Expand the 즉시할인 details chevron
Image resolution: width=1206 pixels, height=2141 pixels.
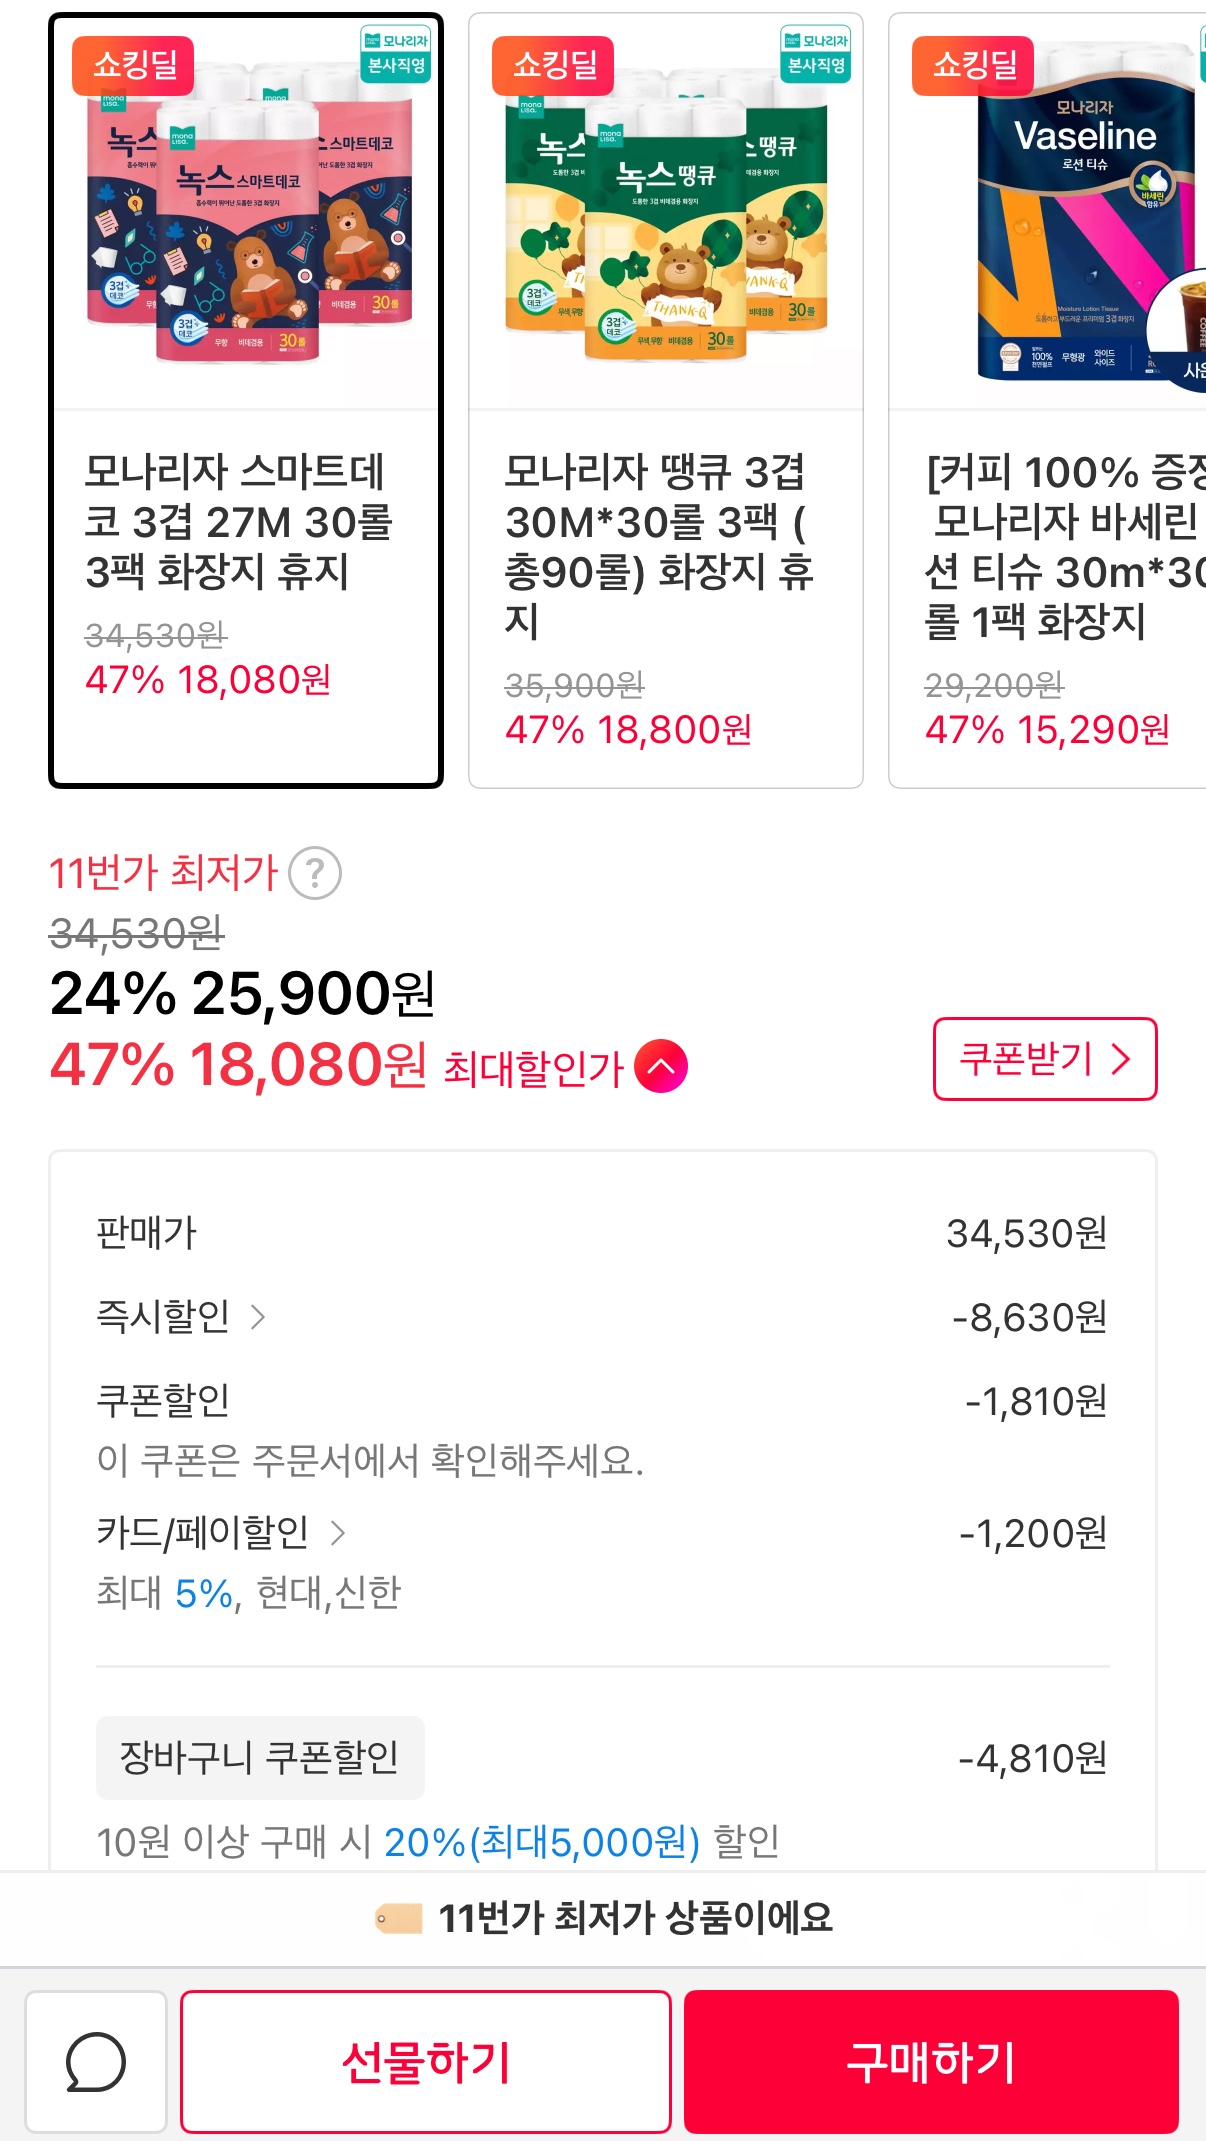[x=257, y=1317]
